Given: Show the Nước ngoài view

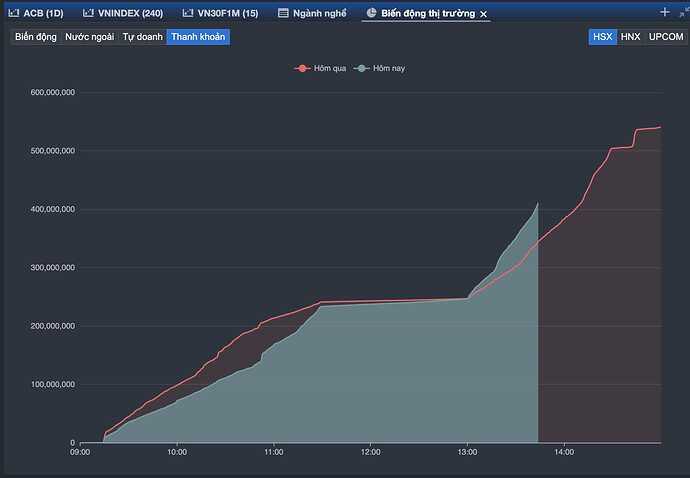Looking at the screenshot, I should click(x=89, y=36).
